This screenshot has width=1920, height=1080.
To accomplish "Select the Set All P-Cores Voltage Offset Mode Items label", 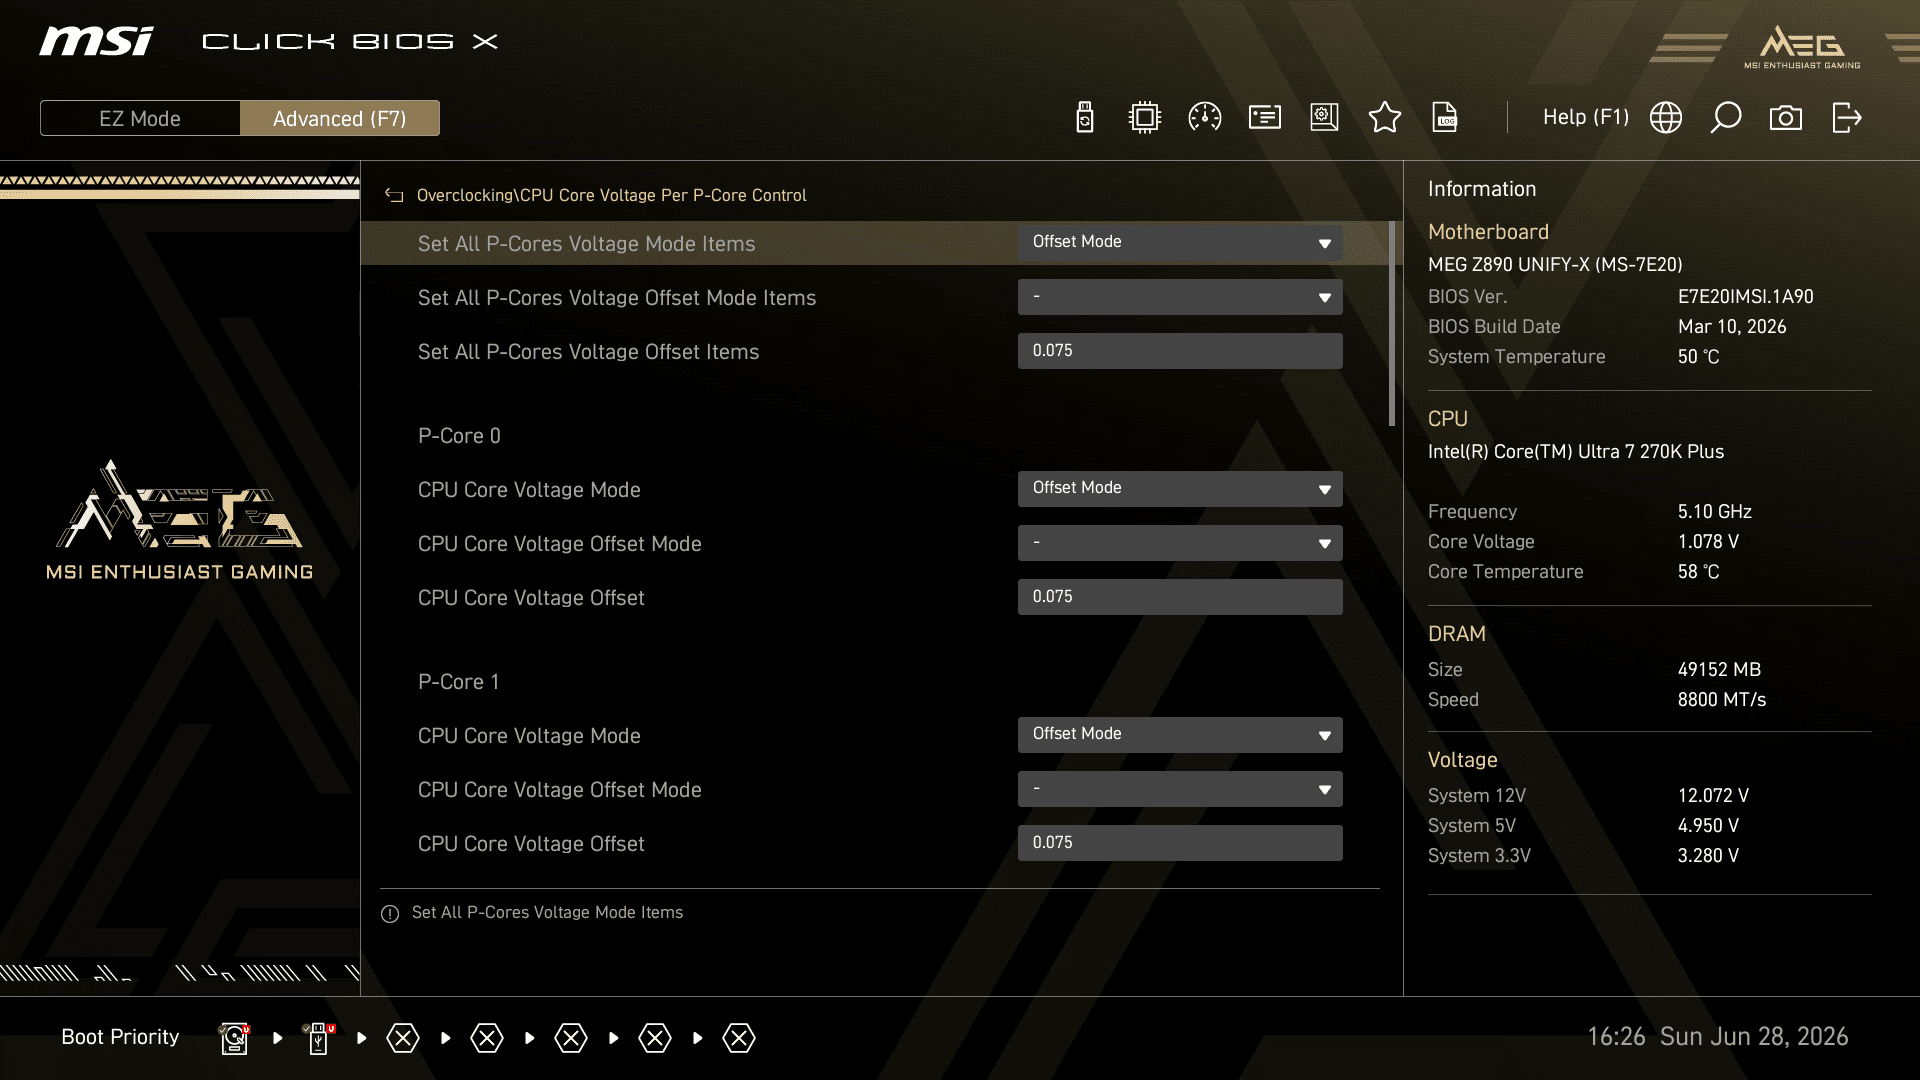I will point(617,298).
